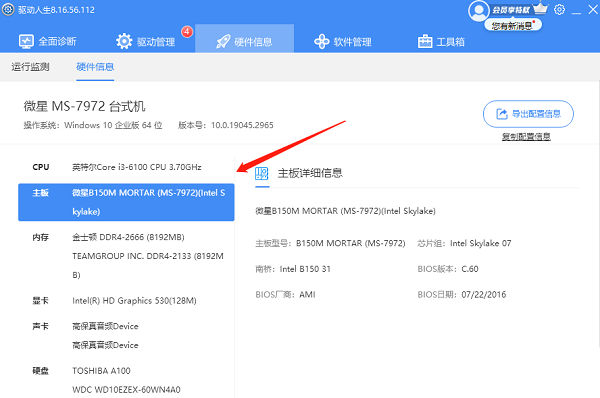Viewport: 600px width, 398px height.
Task: Click BIOS版本 C.60 value
Action: coord(470,269)
